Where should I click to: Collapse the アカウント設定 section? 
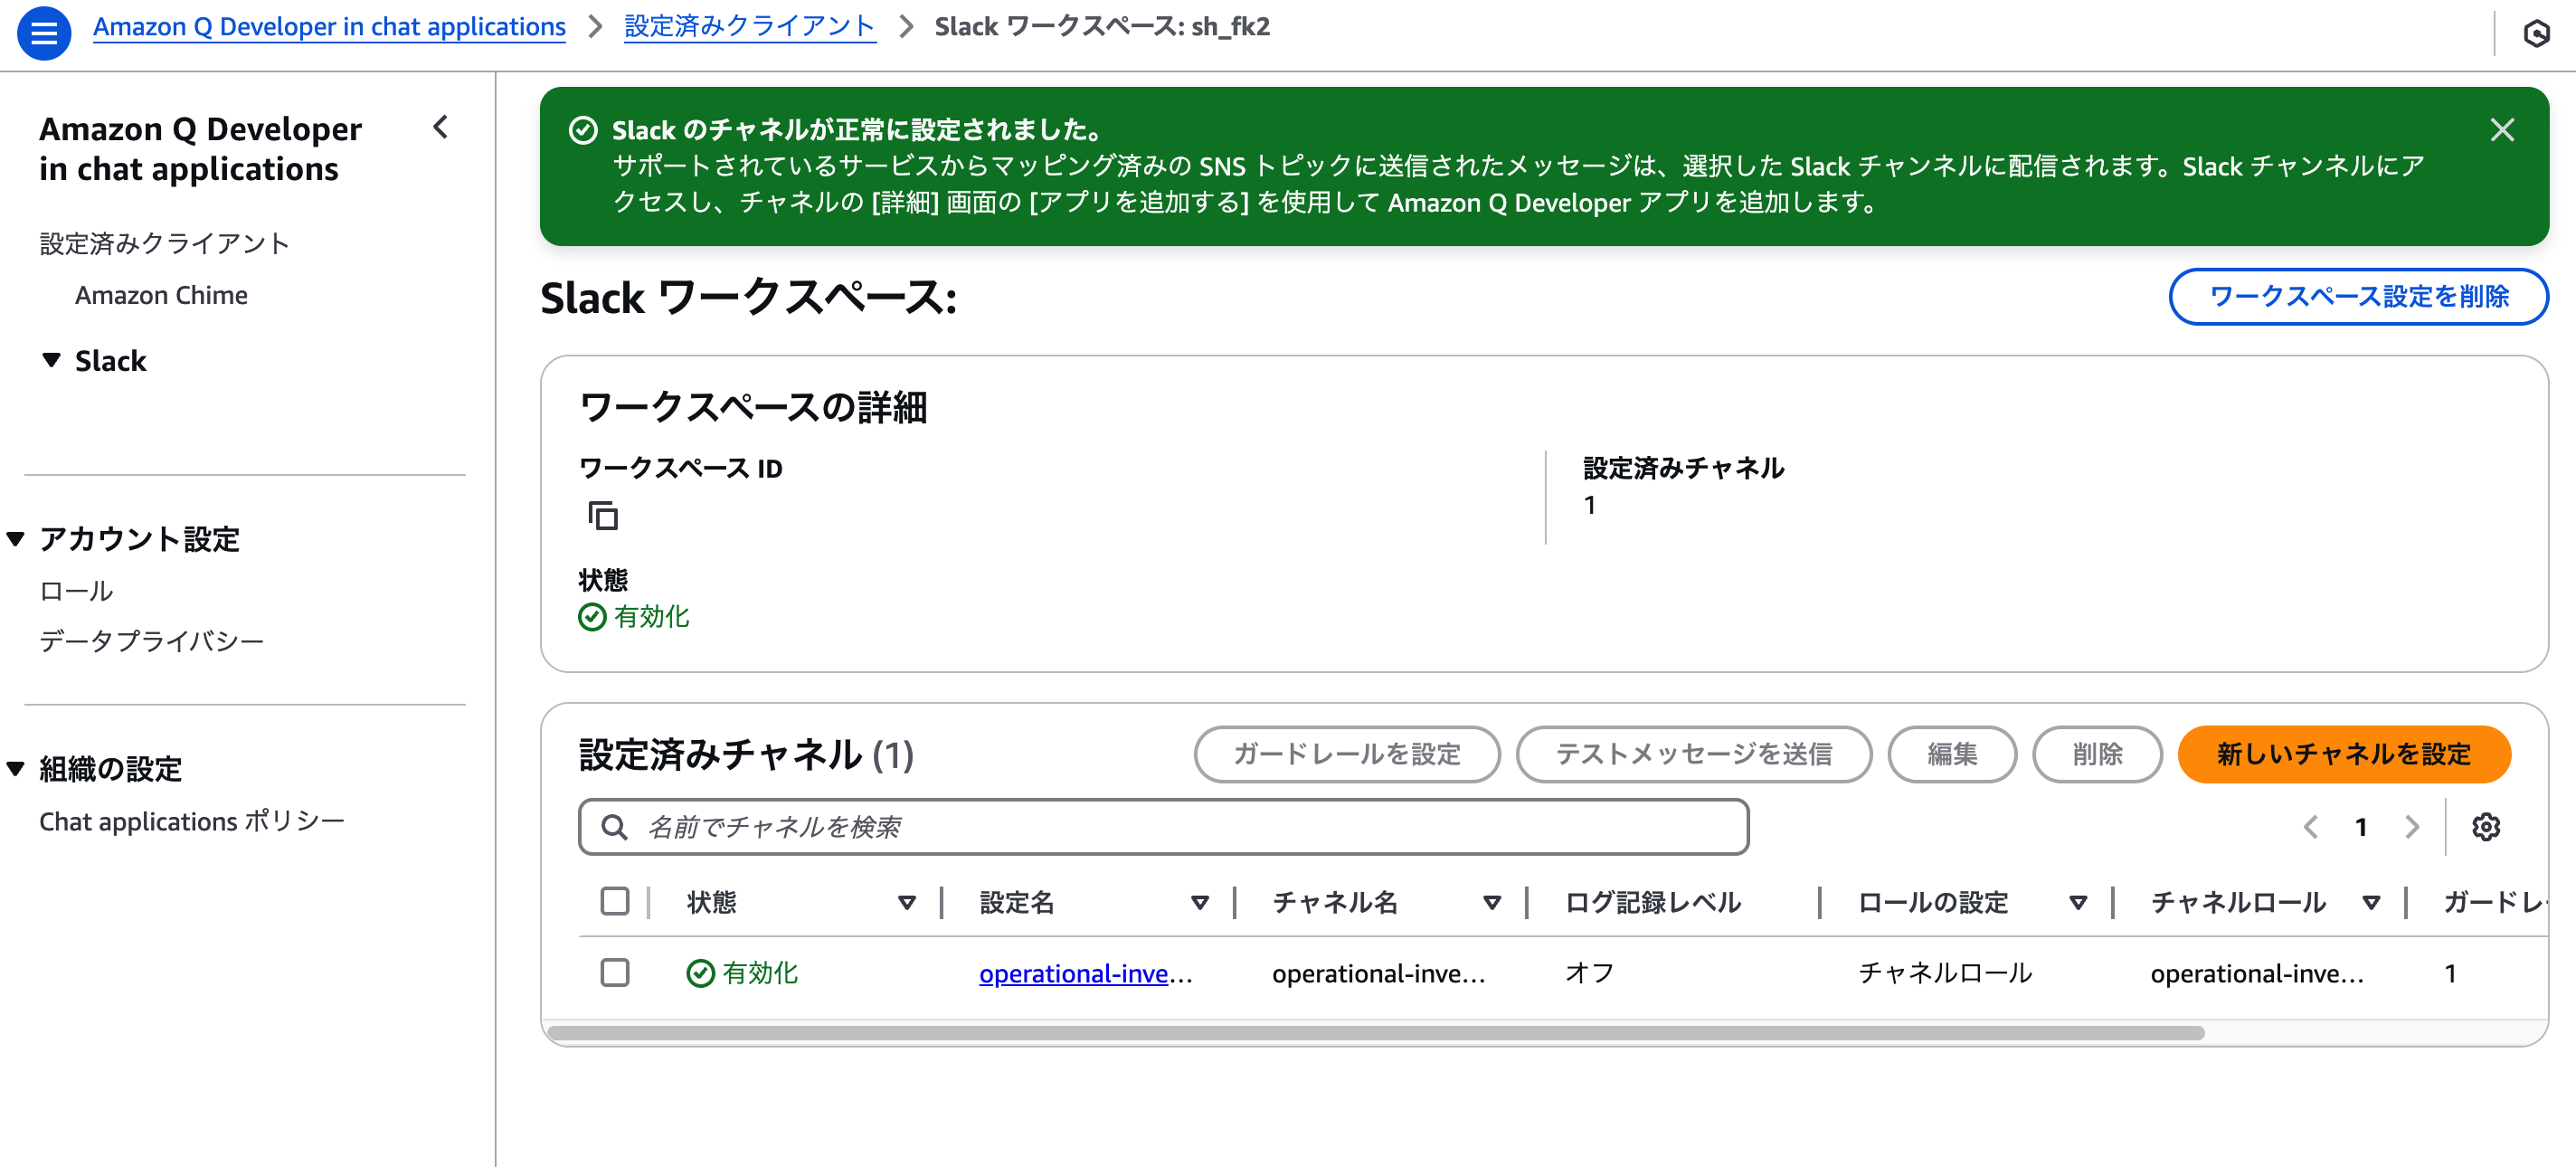[x=16, y=539]
